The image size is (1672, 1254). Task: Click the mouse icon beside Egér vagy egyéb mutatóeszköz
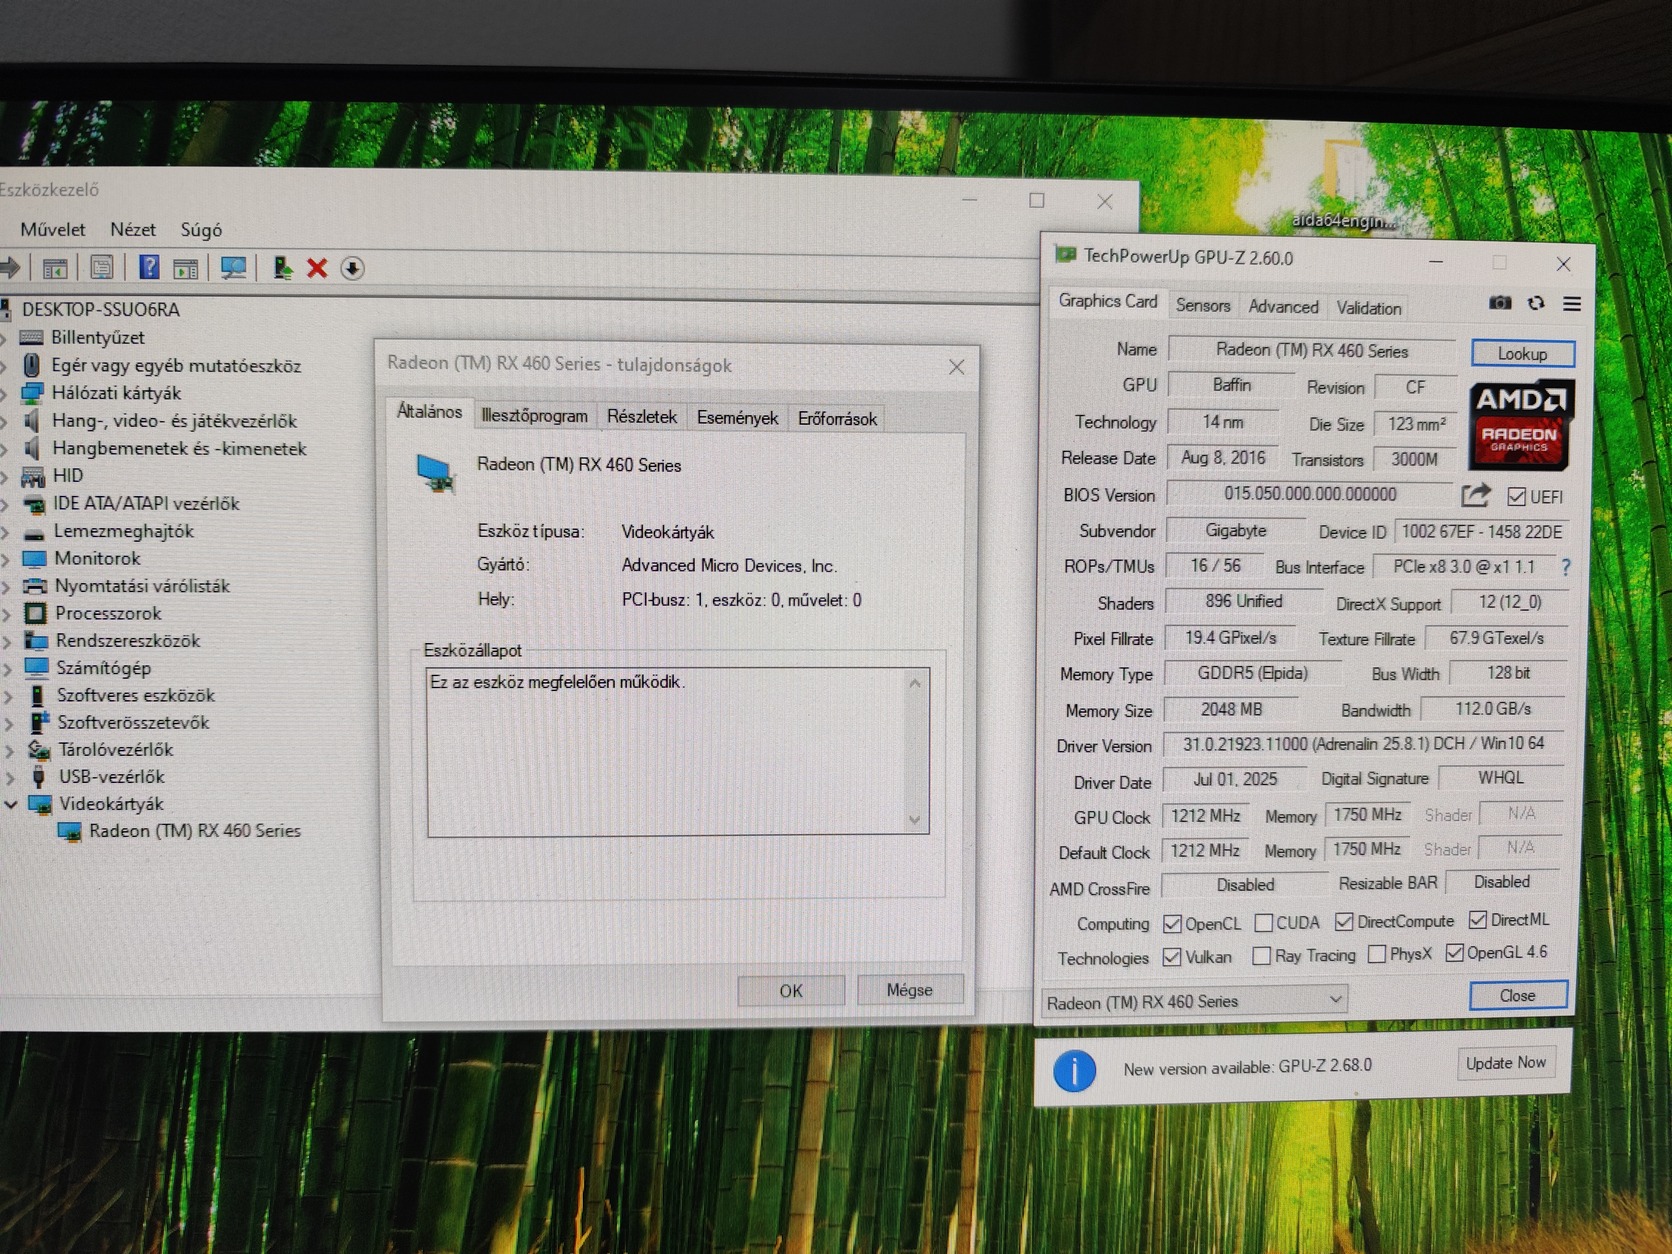coord(32,365)
